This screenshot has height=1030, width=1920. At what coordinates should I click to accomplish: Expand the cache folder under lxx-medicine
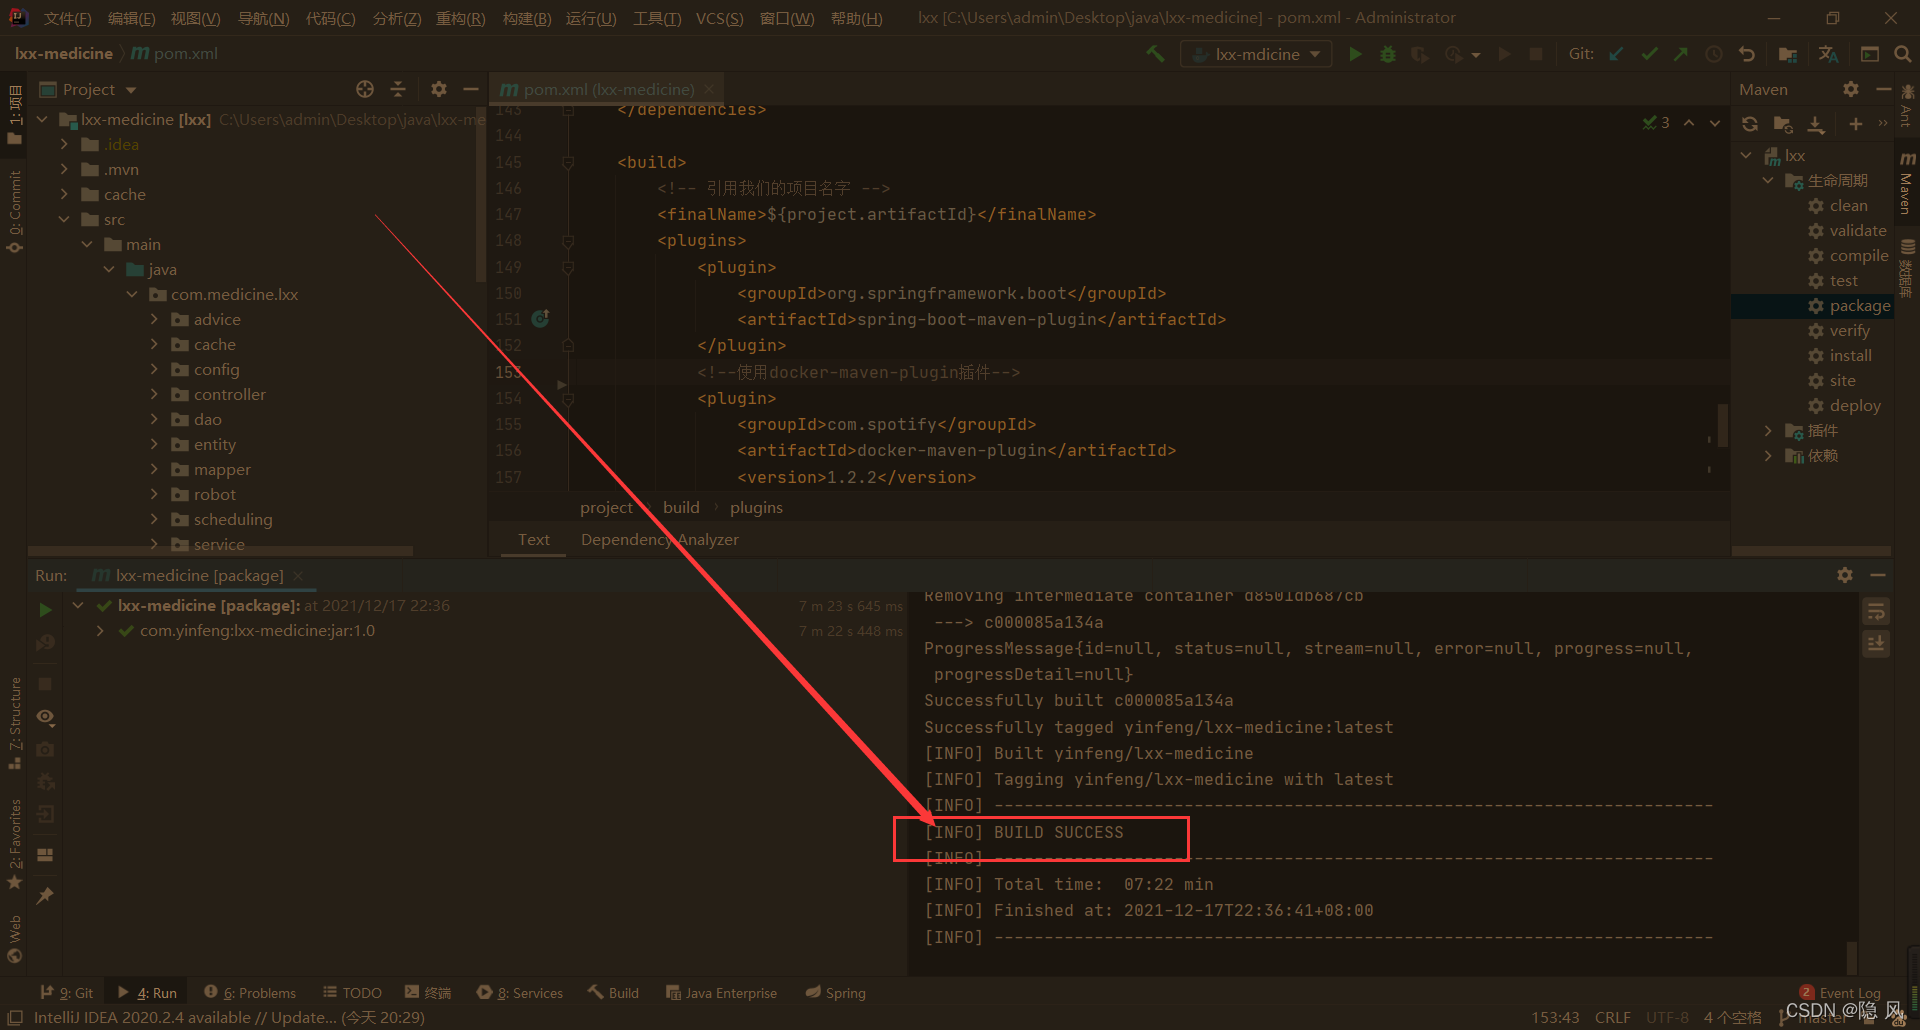click(64, 194)
